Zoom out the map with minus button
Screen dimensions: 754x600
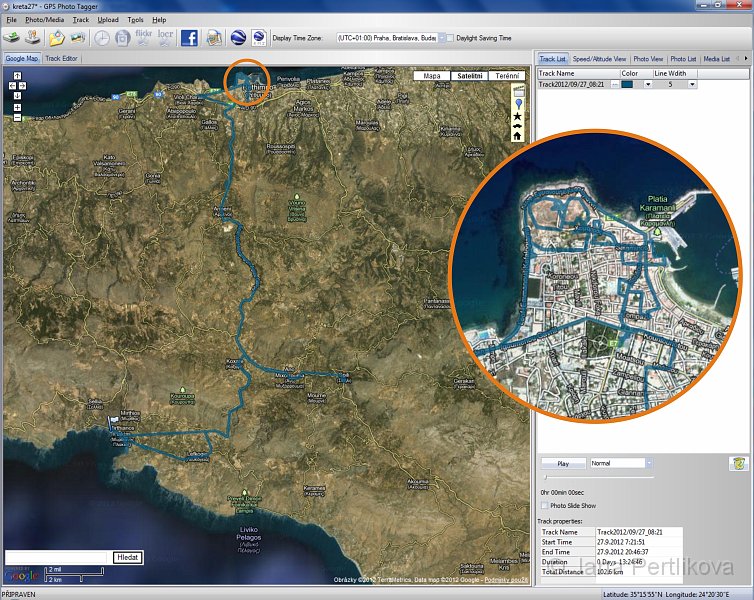pyautogui.click(x=17, y=117)
